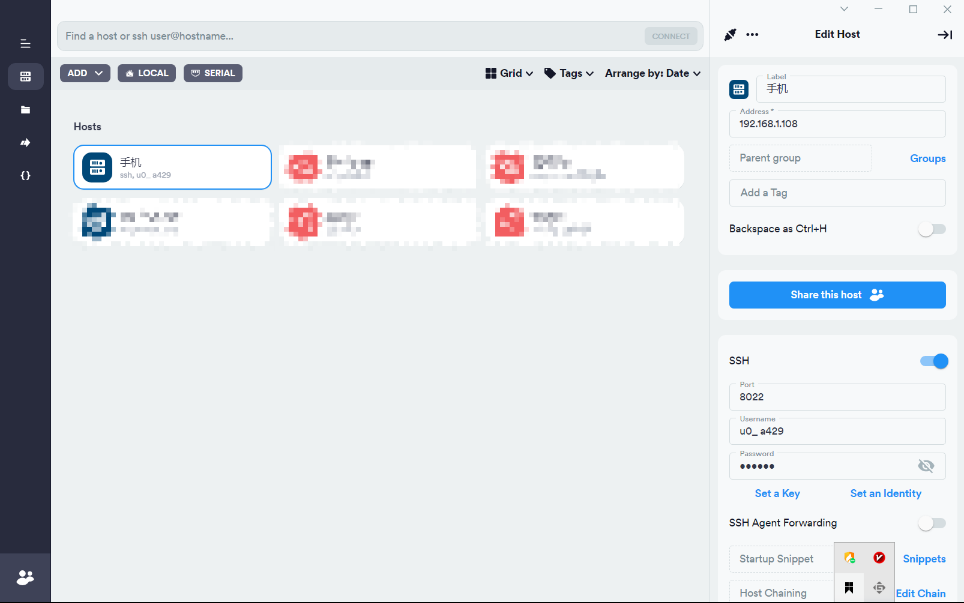
Task: Click the Username field with u0_a429
Action: 837,432
